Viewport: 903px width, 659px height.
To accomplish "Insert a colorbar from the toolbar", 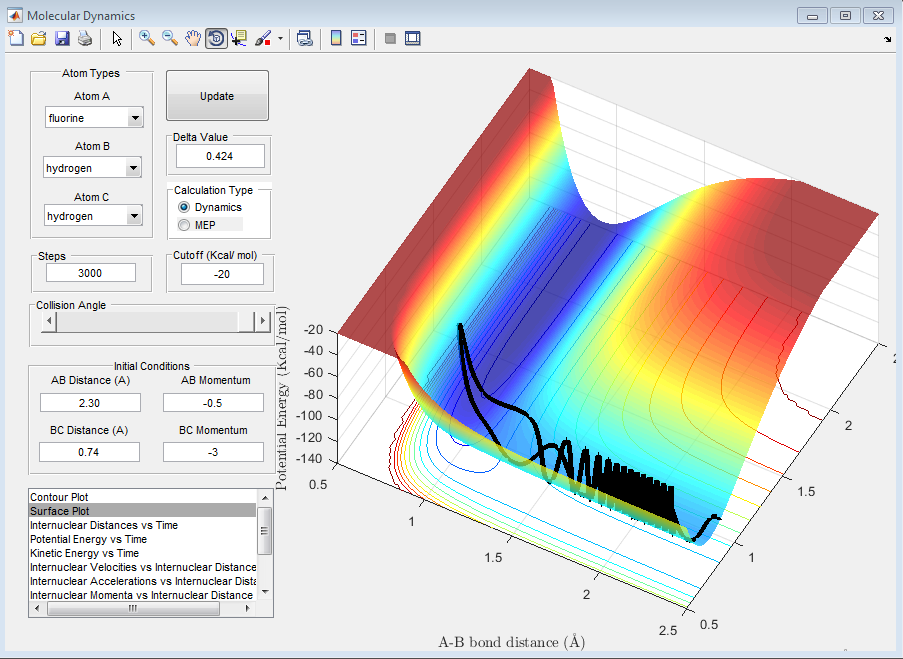I will click(x=336, y=38).
